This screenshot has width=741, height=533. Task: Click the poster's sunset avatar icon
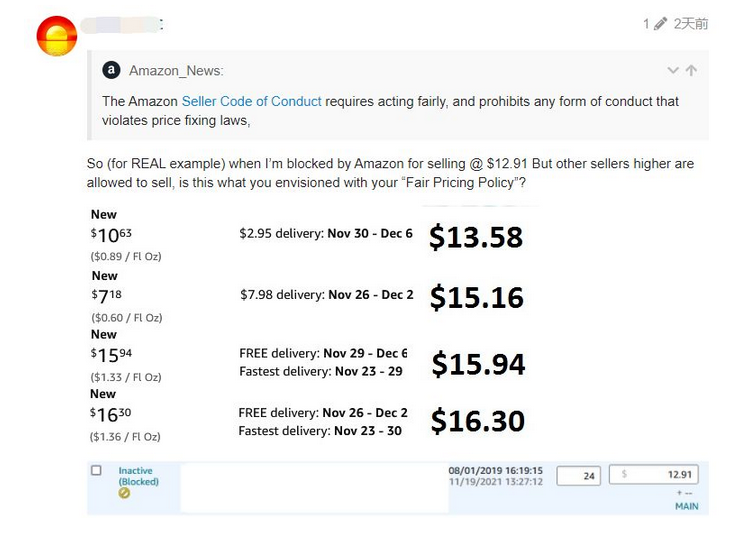click(x=57, y=36)
